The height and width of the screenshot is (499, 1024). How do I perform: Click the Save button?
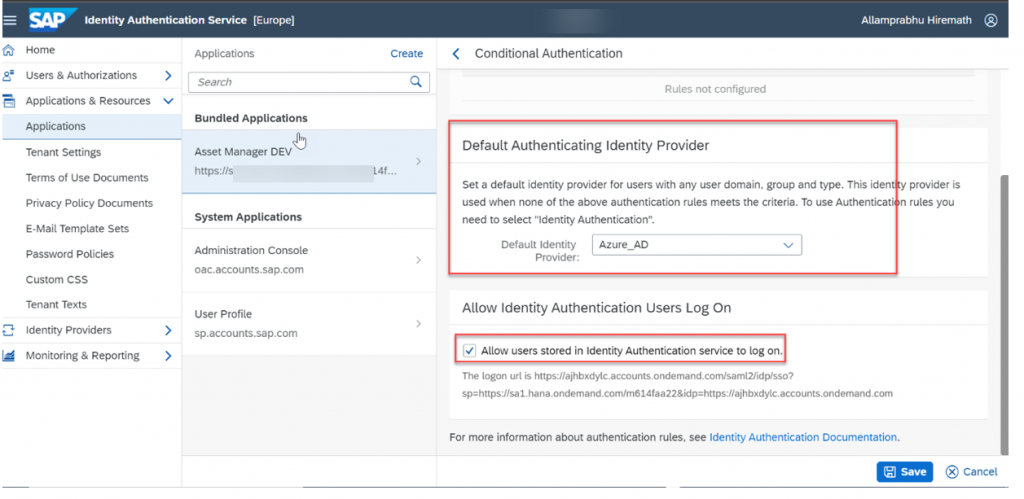pos(904,472)
